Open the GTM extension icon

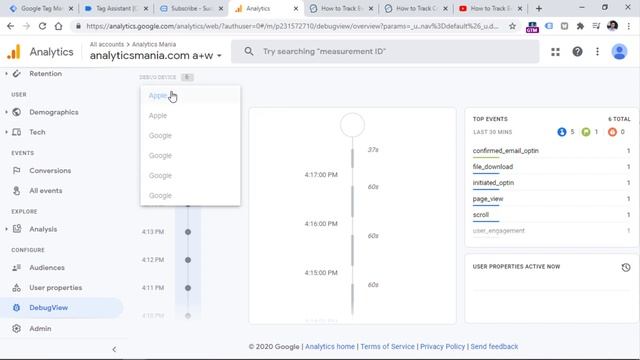532,27
